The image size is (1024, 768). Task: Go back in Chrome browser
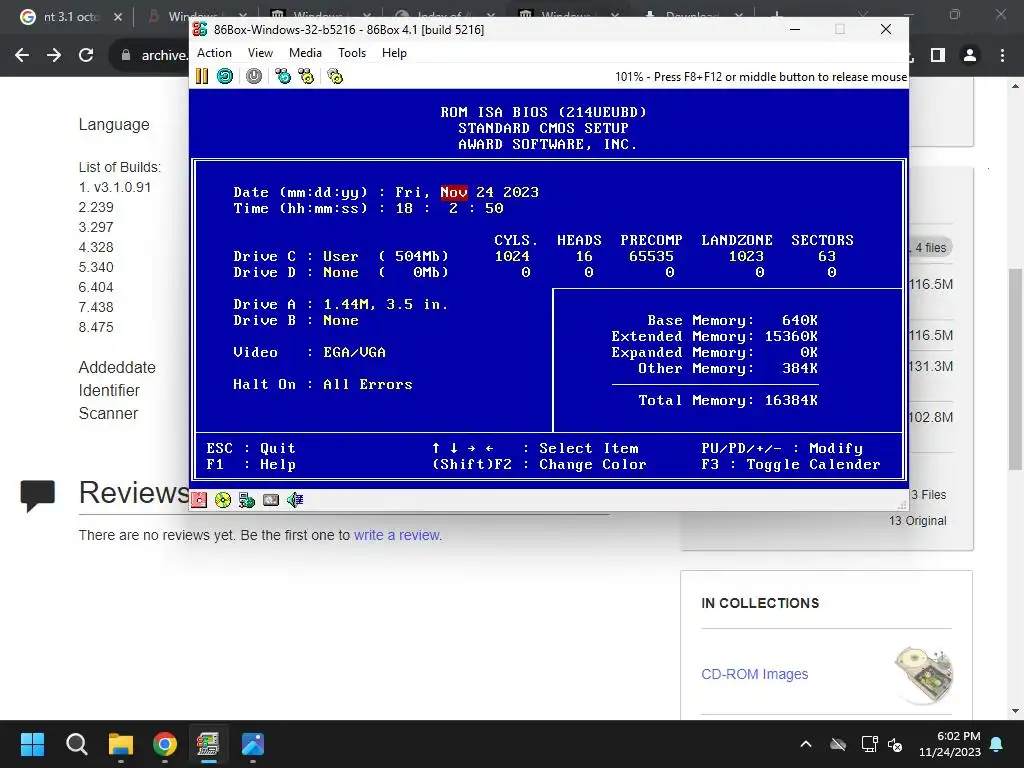click(22, 56)
